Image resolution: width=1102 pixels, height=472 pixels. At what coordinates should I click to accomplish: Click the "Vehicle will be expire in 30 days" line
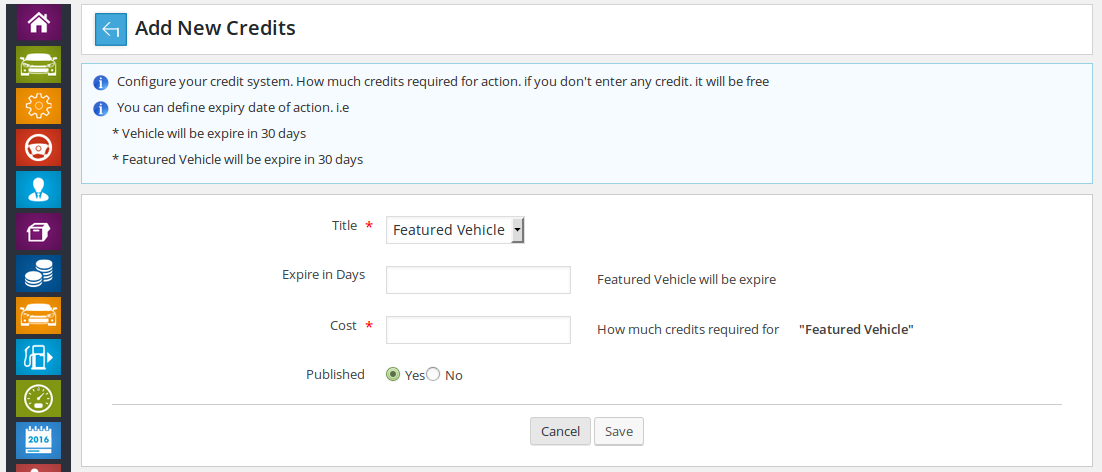209,133
